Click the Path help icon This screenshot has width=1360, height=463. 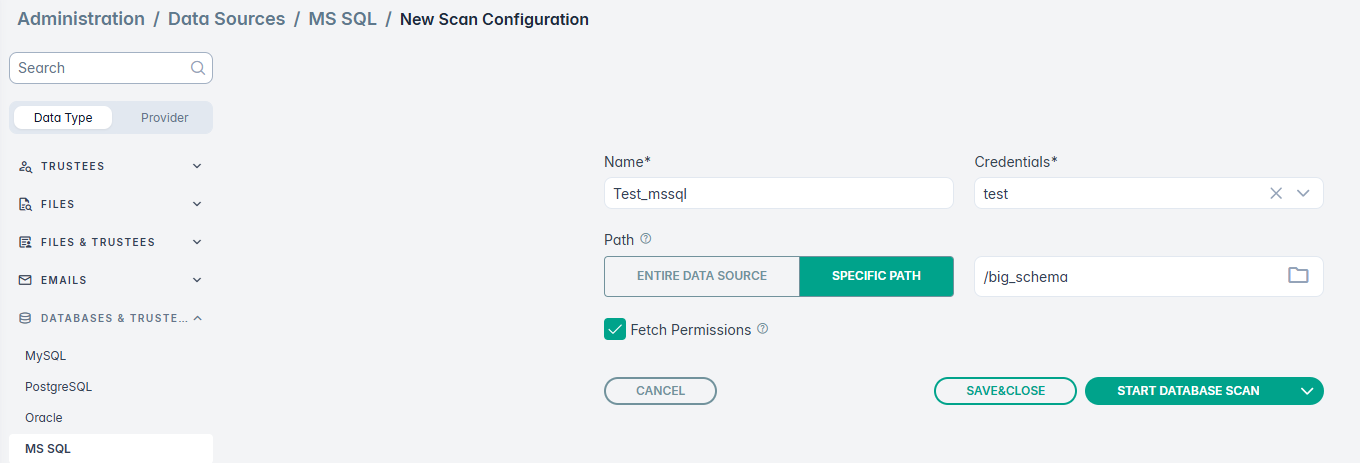[646, 239]
